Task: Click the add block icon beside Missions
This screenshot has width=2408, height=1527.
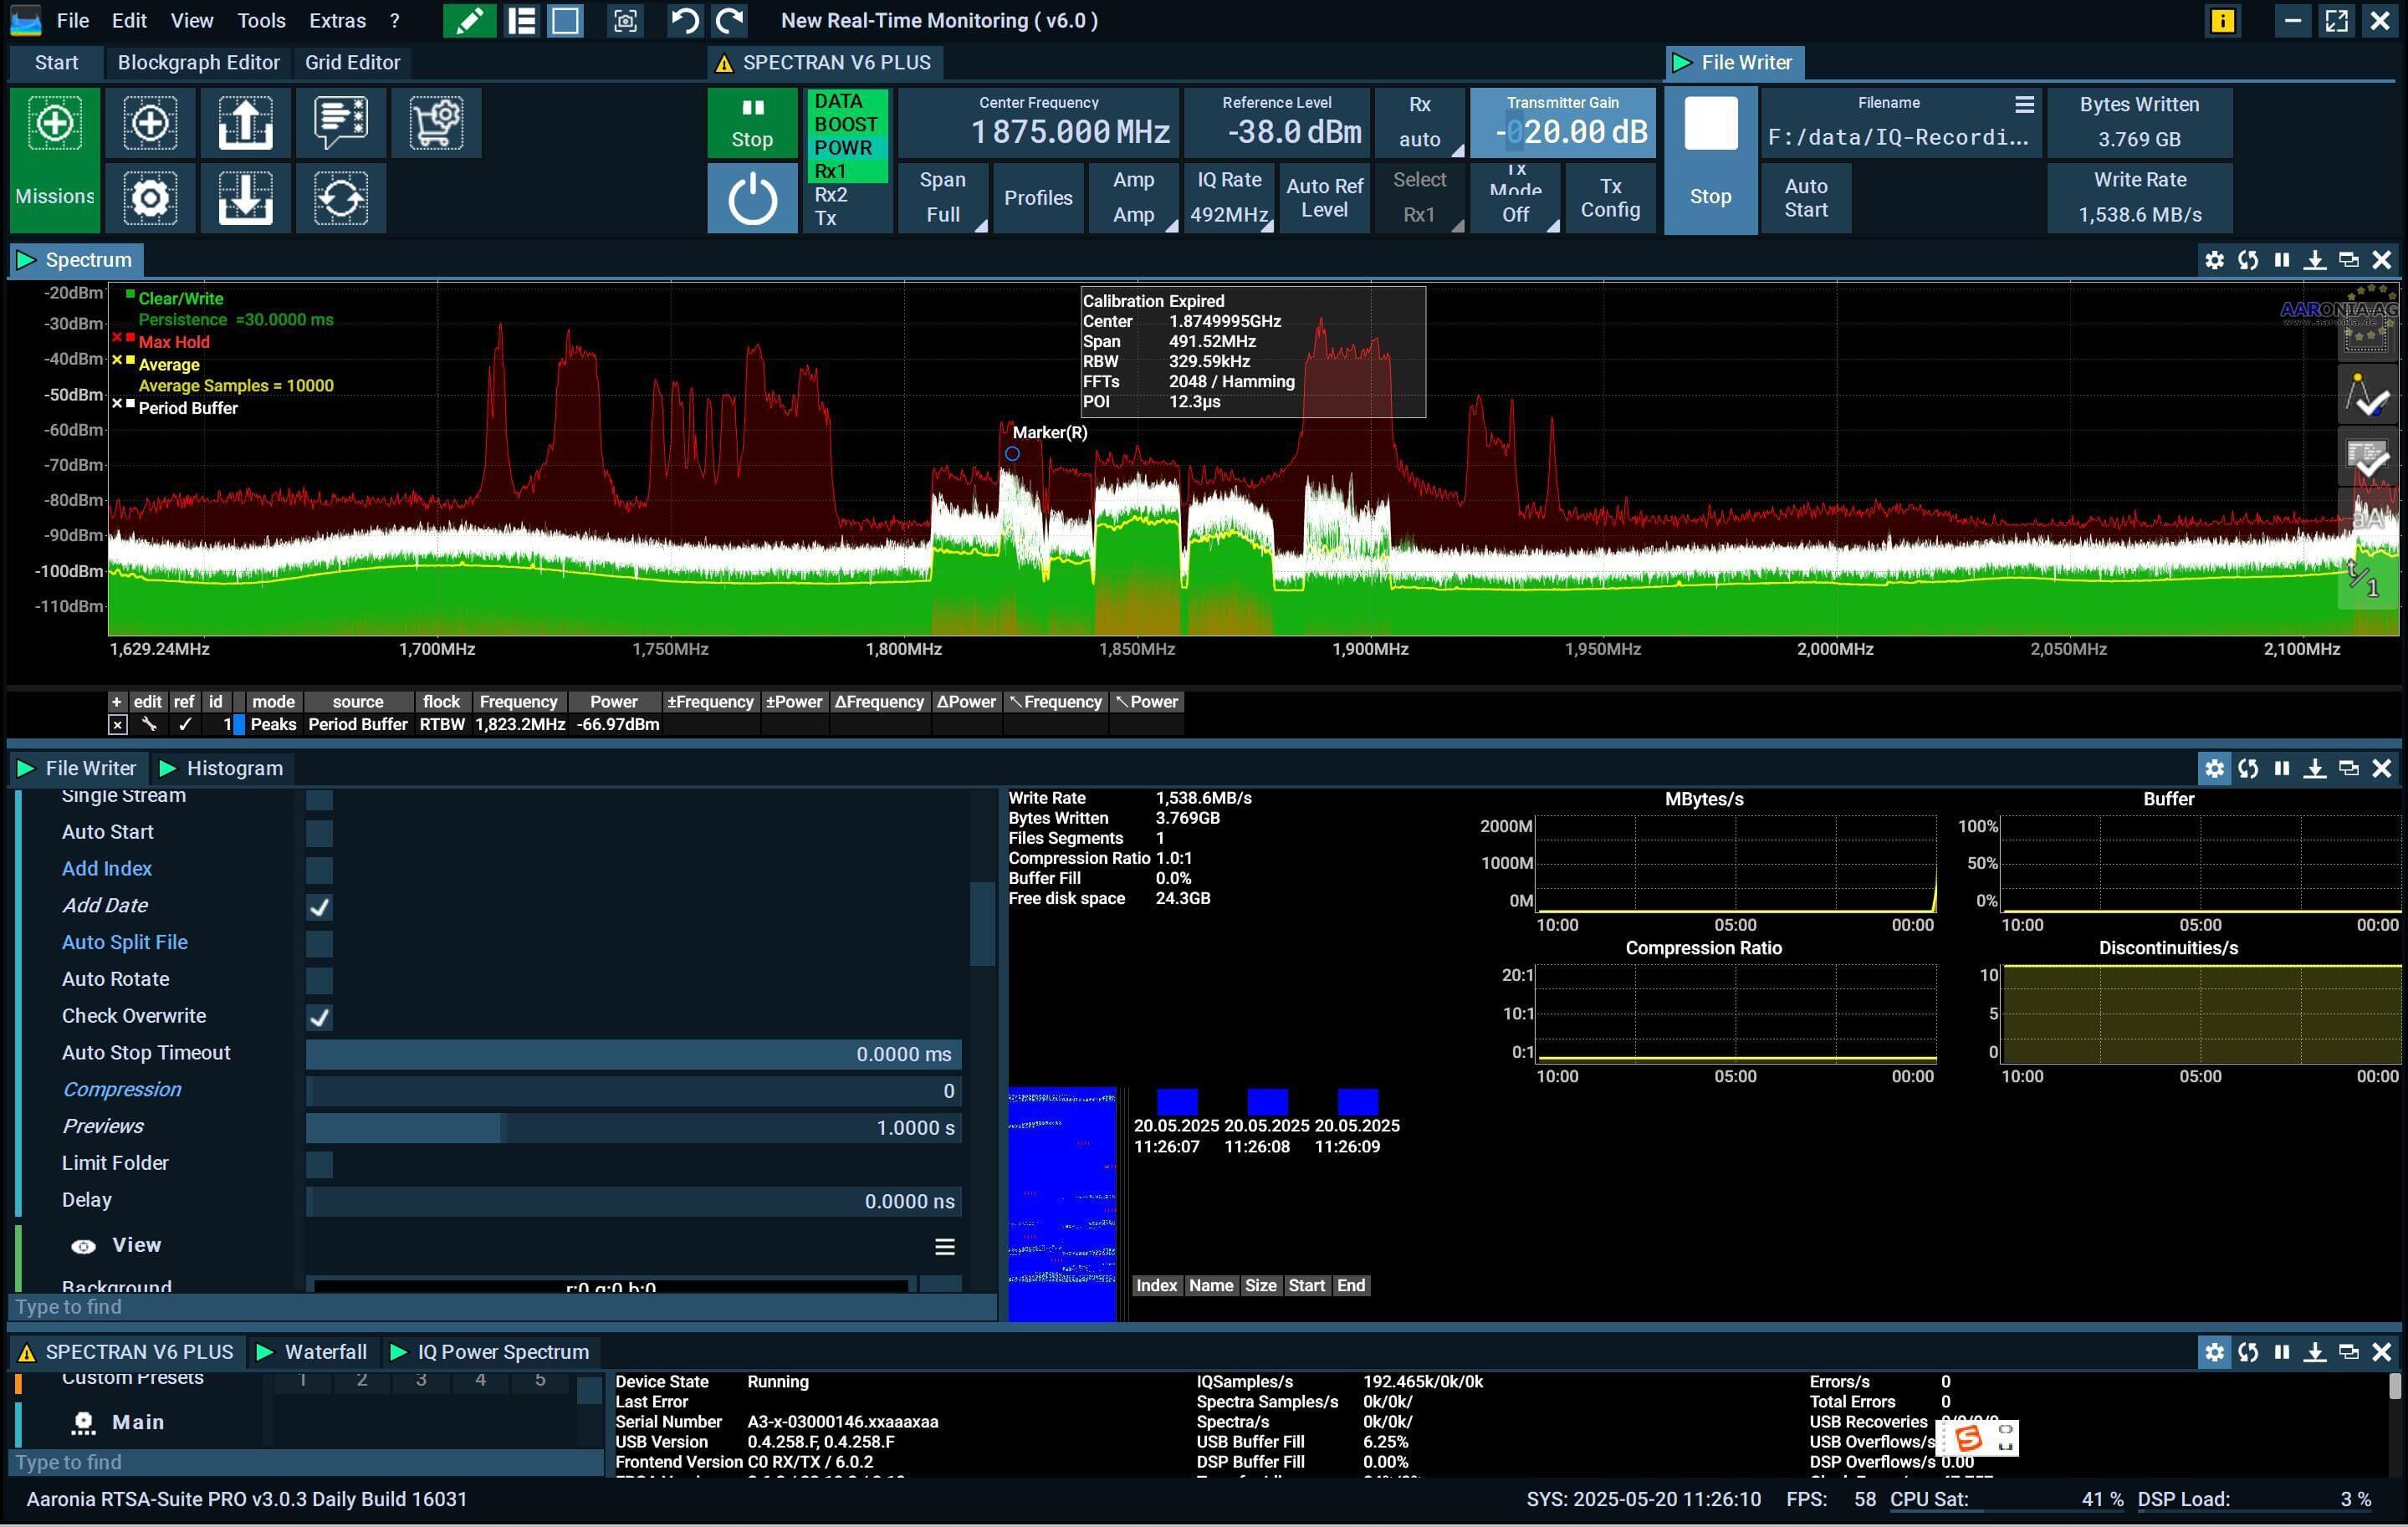Action: pos(150,123)
